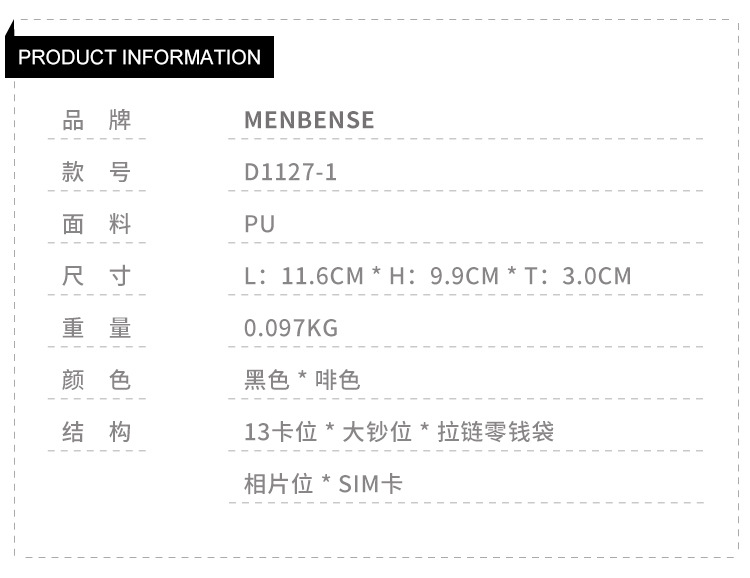
Task: Select the 13卡位 card slots text
Action: 281,432
